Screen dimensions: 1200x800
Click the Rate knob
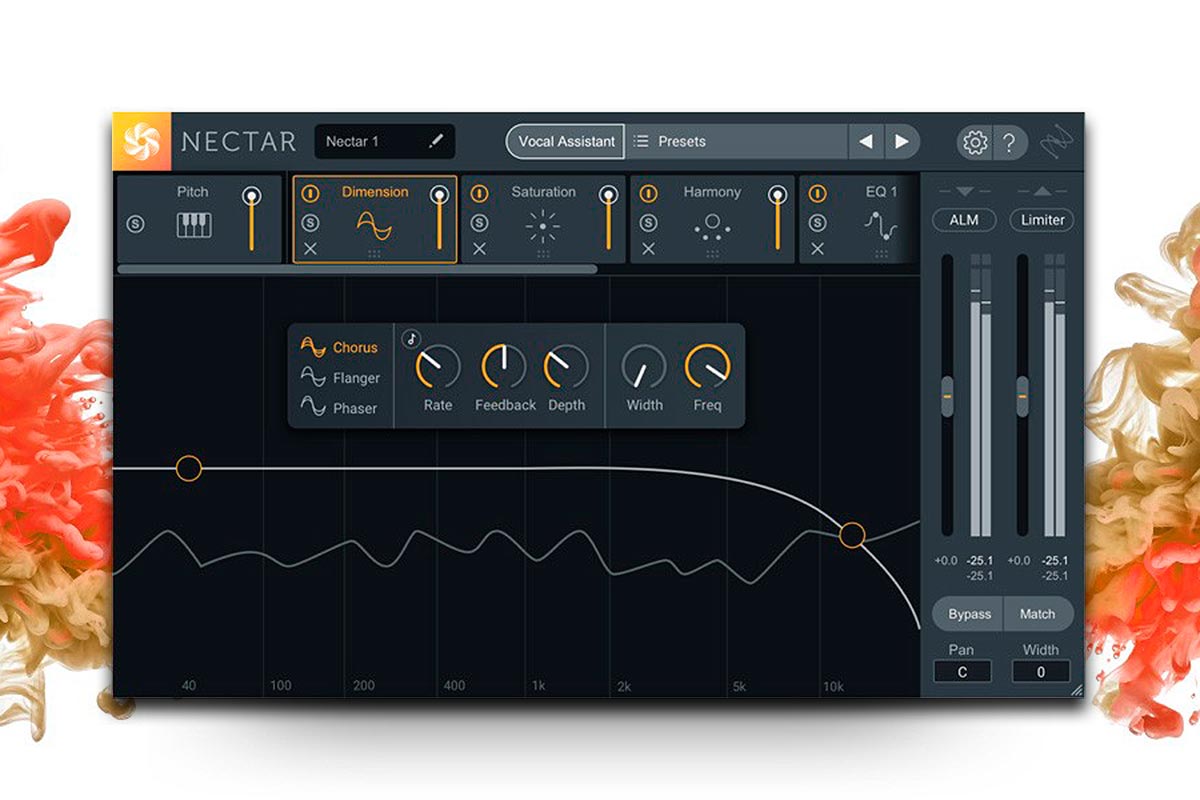click(438, 367)
